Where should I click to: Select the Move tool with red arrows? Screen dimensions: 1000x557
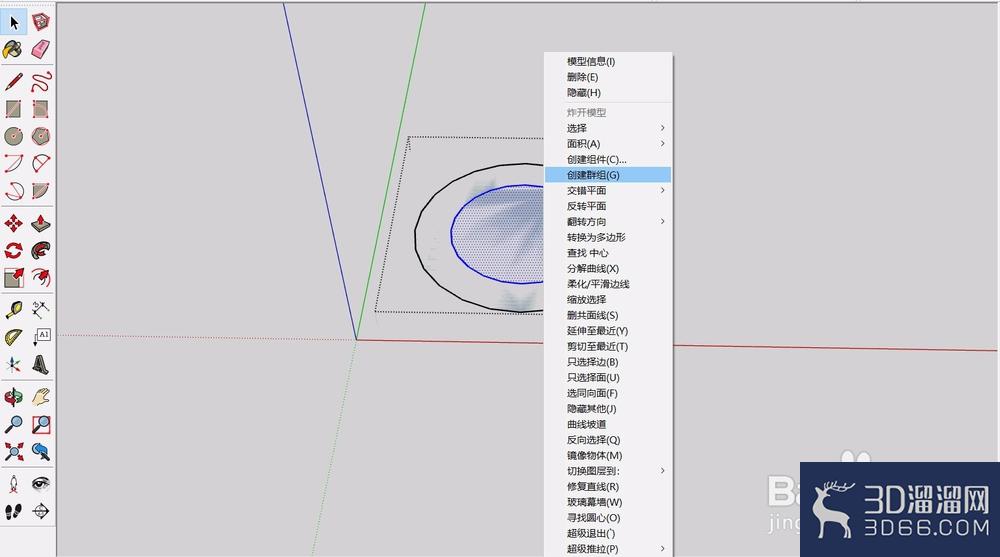pyautogui.click(x=13, y=223)
